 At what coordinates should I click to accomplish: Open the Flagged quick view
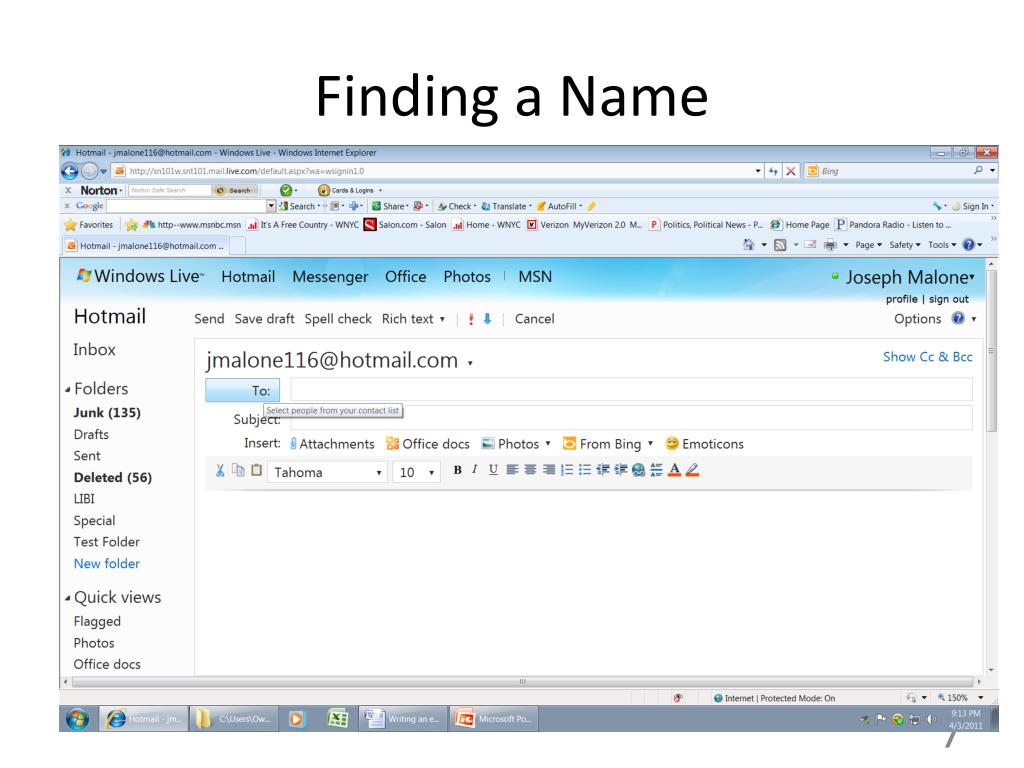[x=97, y=621]
